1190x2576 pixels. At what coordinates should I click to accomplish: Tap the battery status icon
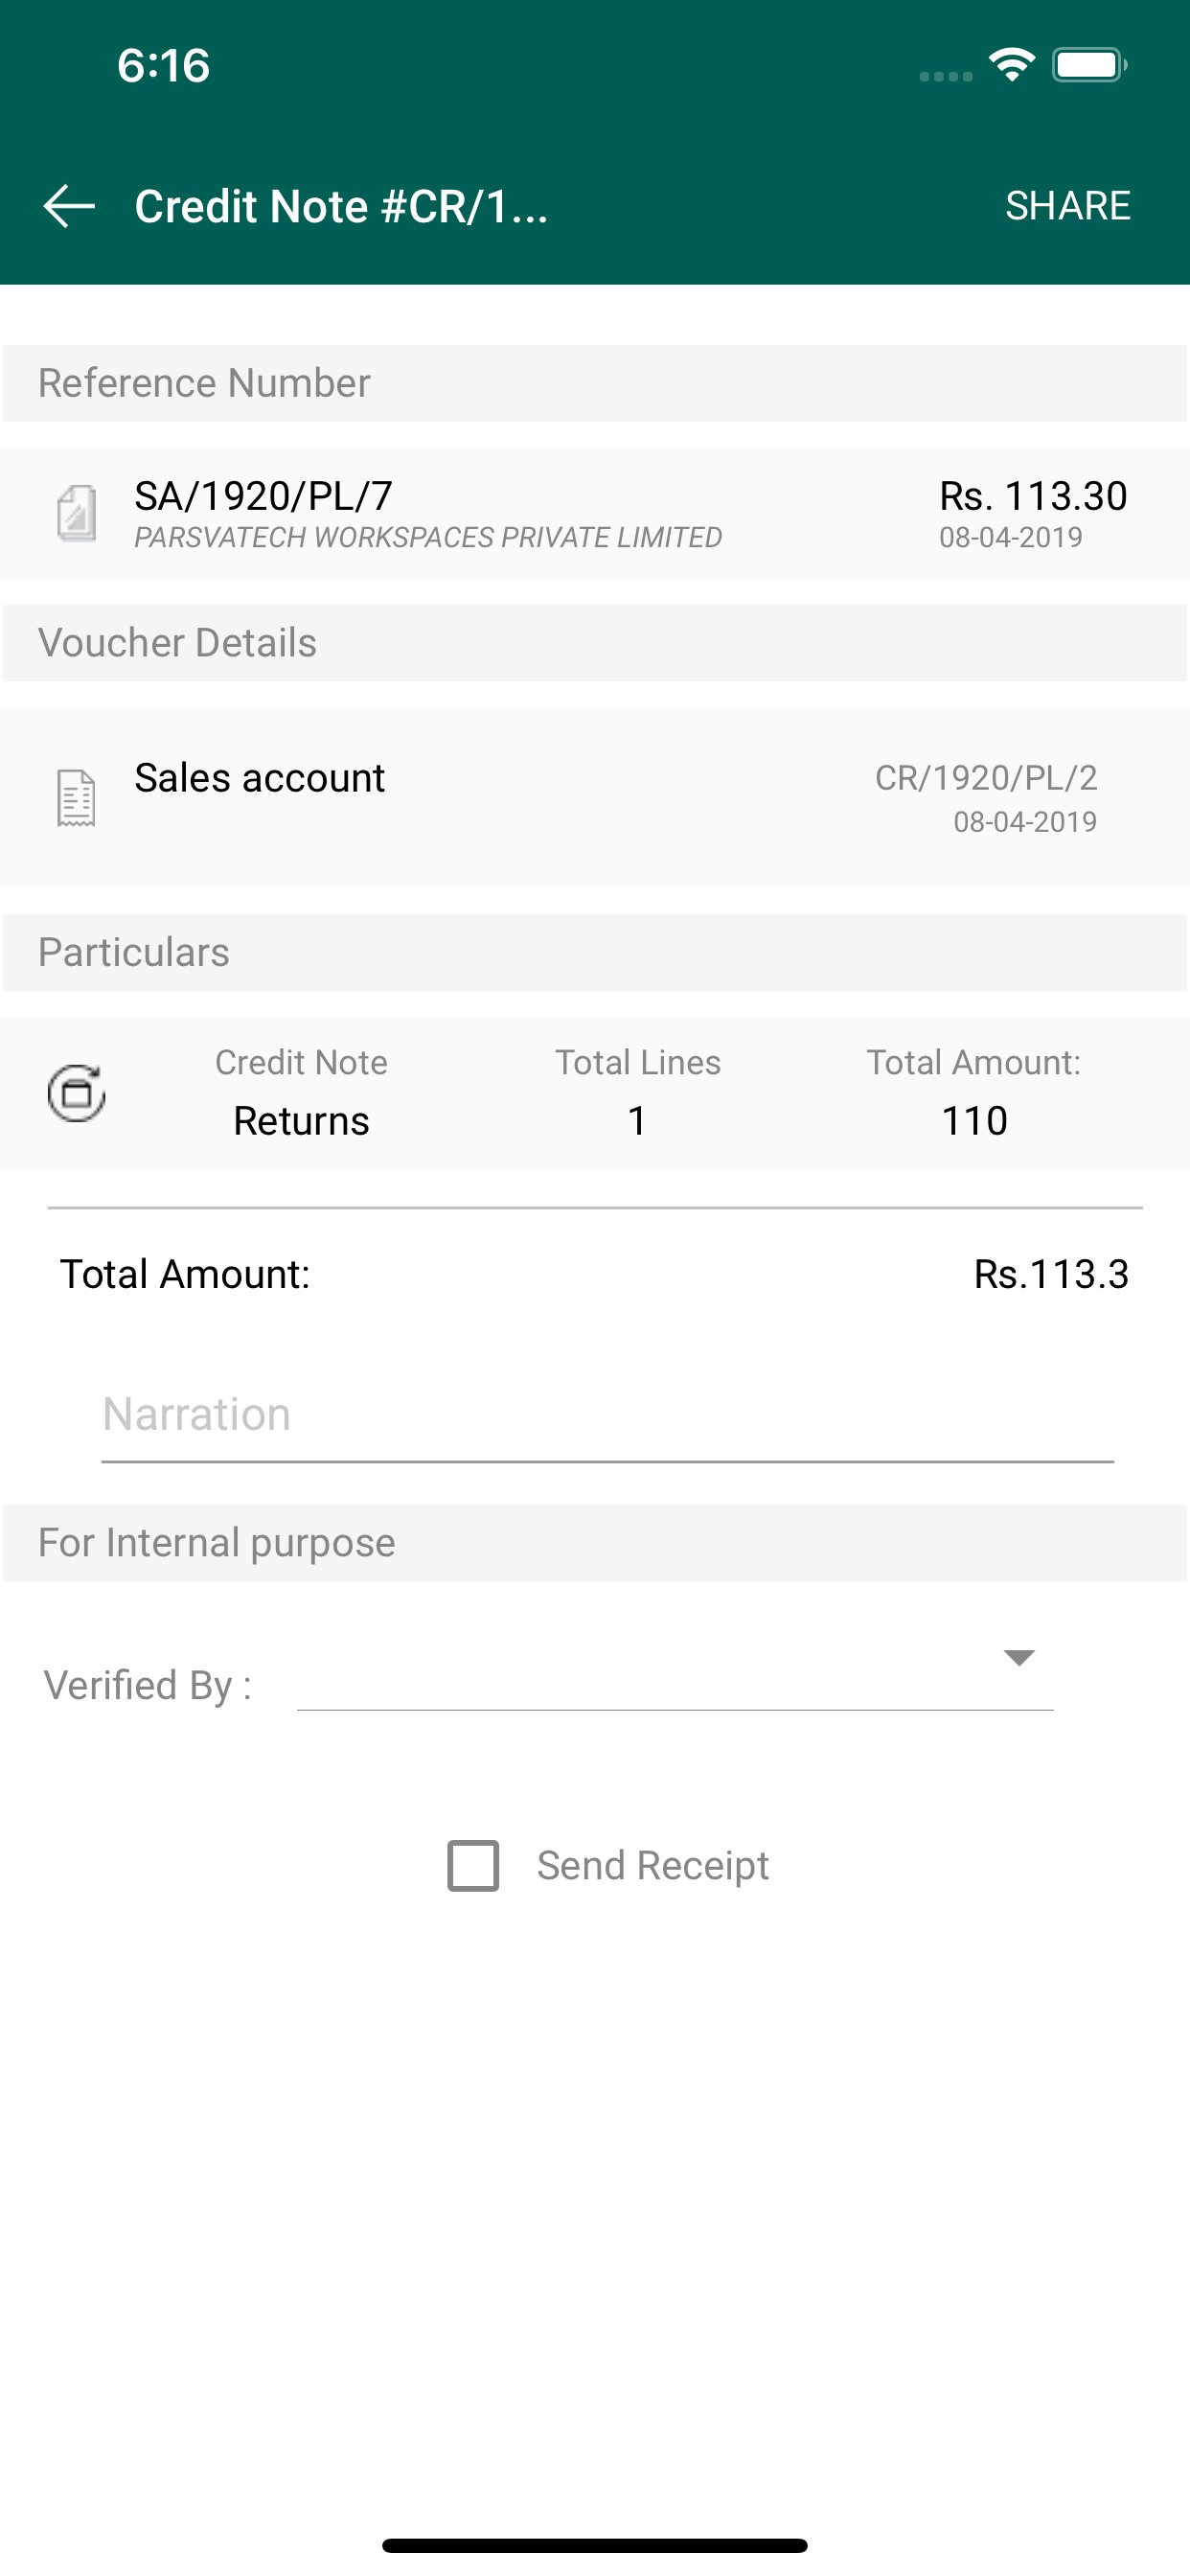click(1090, 65)
